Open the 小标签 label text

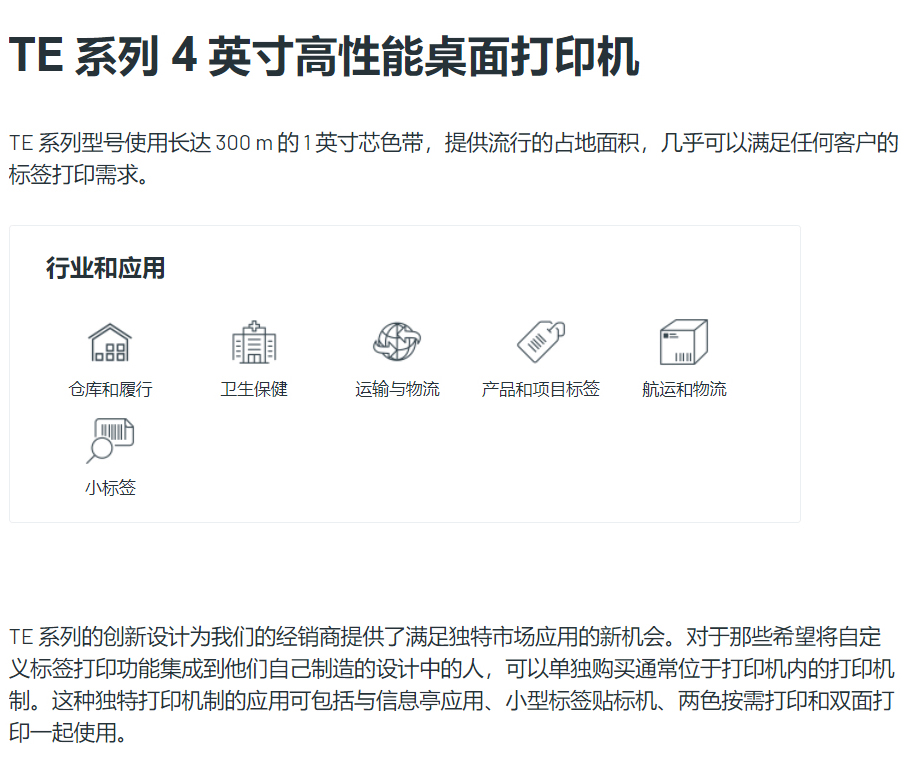pyautogui.click(x=110, y=488)
